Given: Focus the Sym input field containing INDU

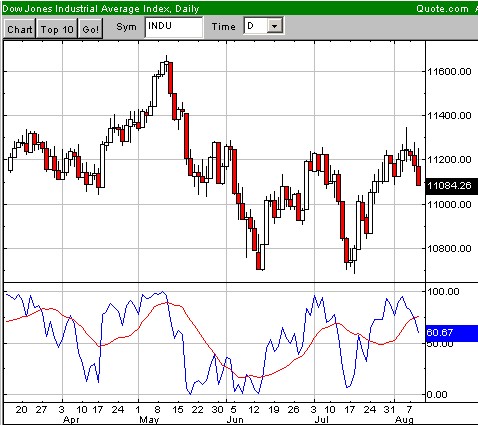Looking at the screenshot, I should [174, 27].
